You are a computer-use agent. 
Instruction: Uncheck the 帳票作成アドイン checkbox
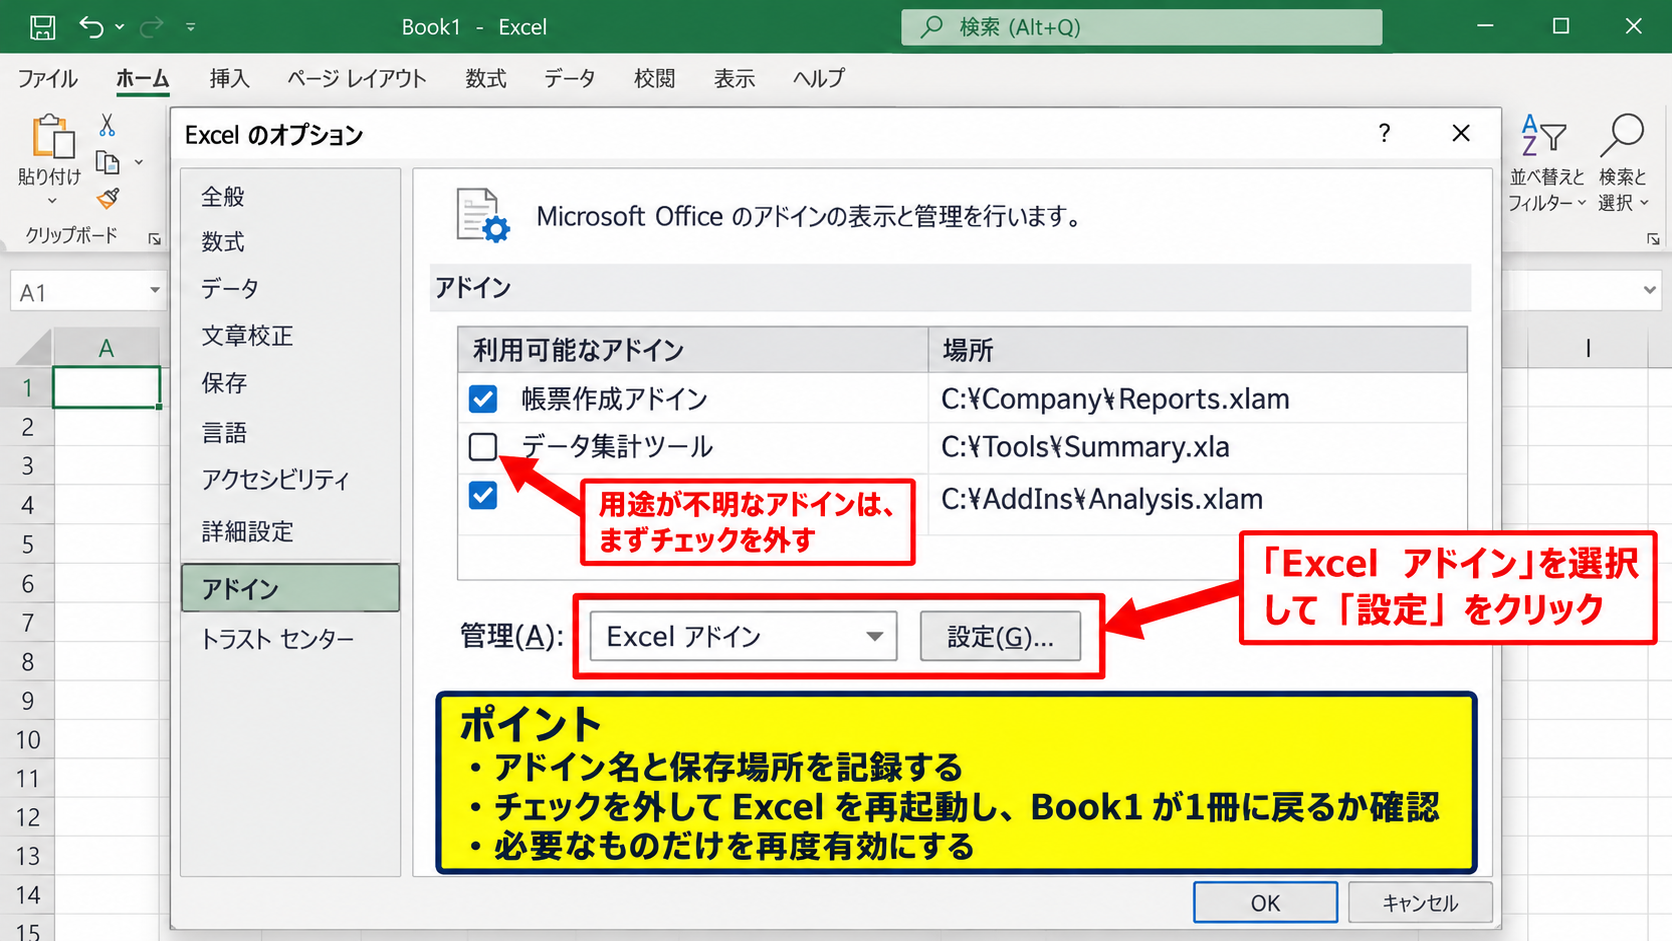click(483, 399)
